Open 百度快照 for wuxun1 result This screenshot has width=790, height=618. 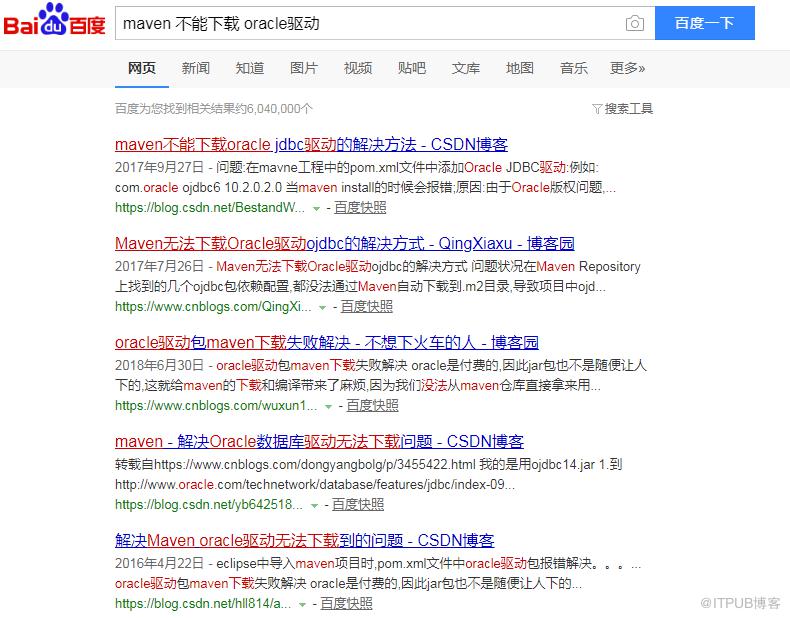(x=372, y=405)
